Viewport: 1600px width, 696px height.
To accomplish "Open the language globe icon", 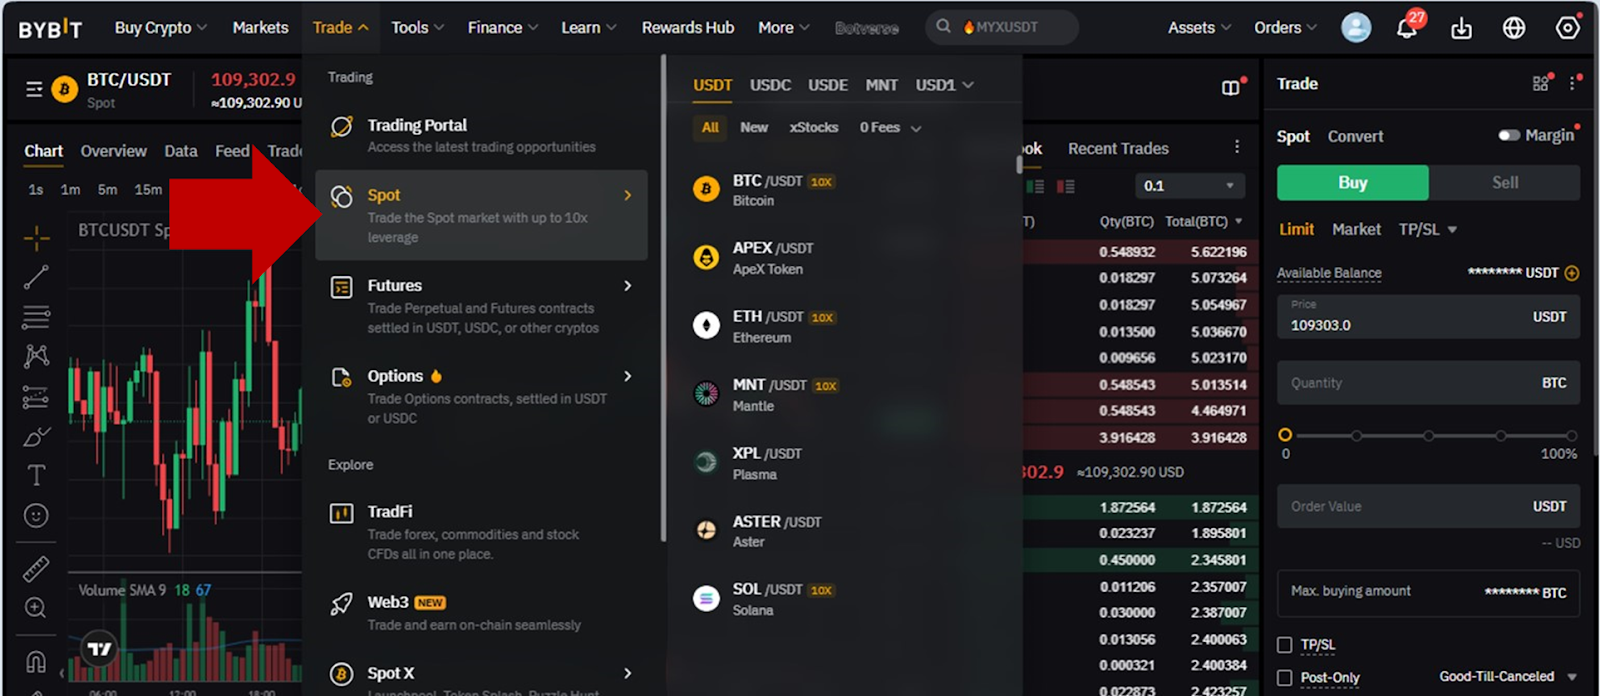I will pos(1514,28).
